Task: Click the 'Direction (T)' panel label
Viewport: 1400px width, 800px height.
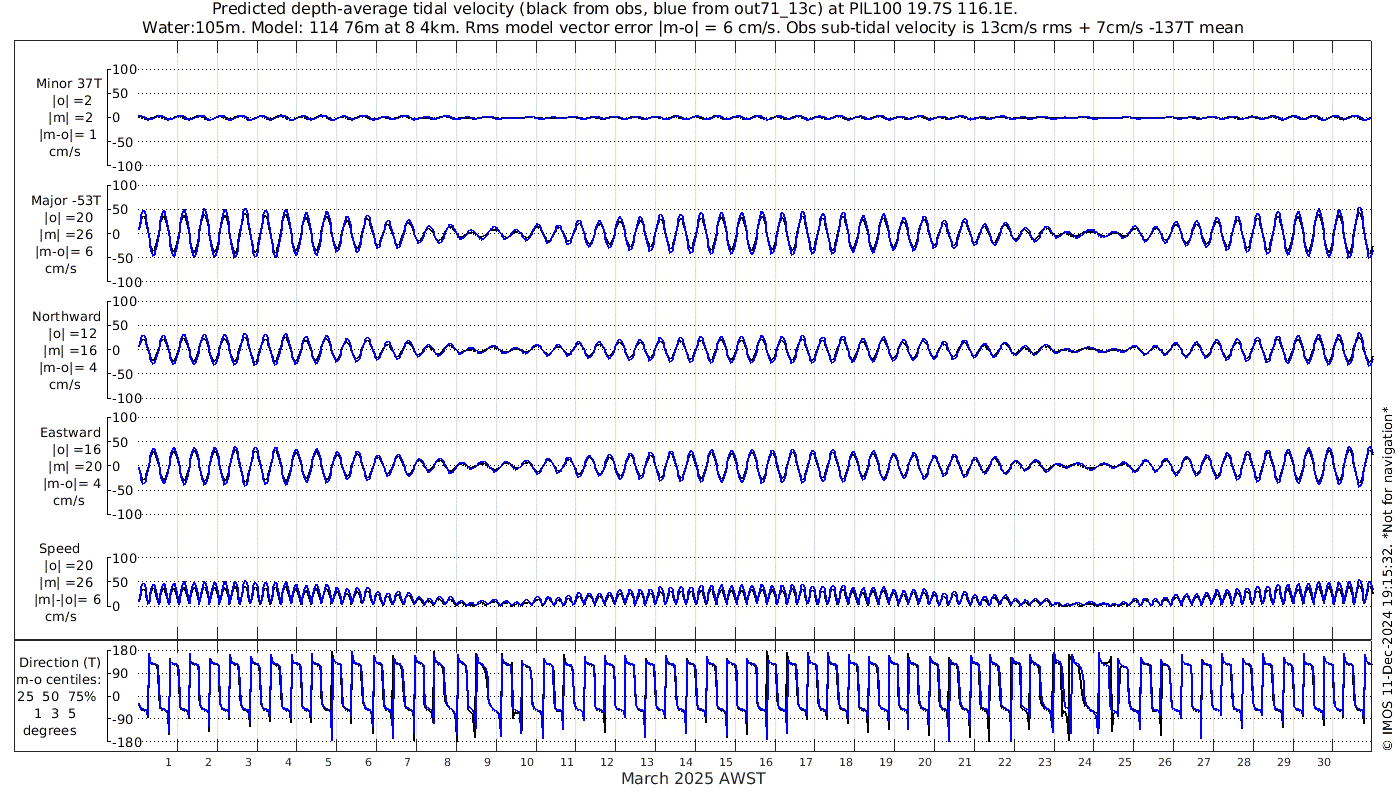Action: pyautogui.click(x=61, y=663)
